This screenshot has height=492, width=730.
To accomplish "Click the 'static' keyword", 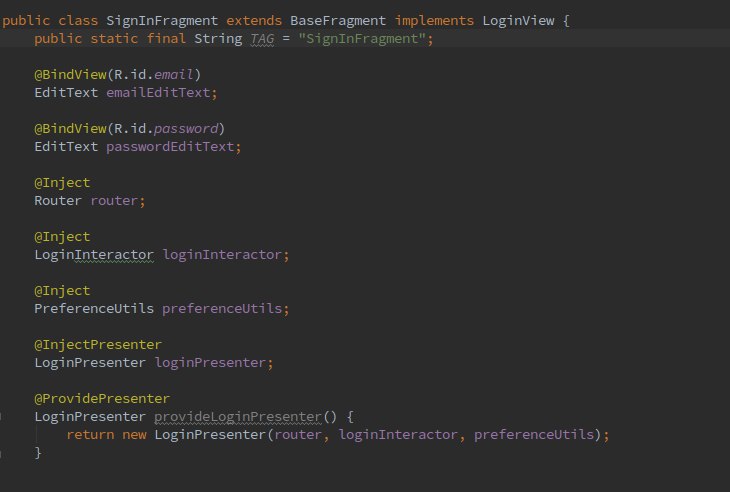I will point(114,39).
